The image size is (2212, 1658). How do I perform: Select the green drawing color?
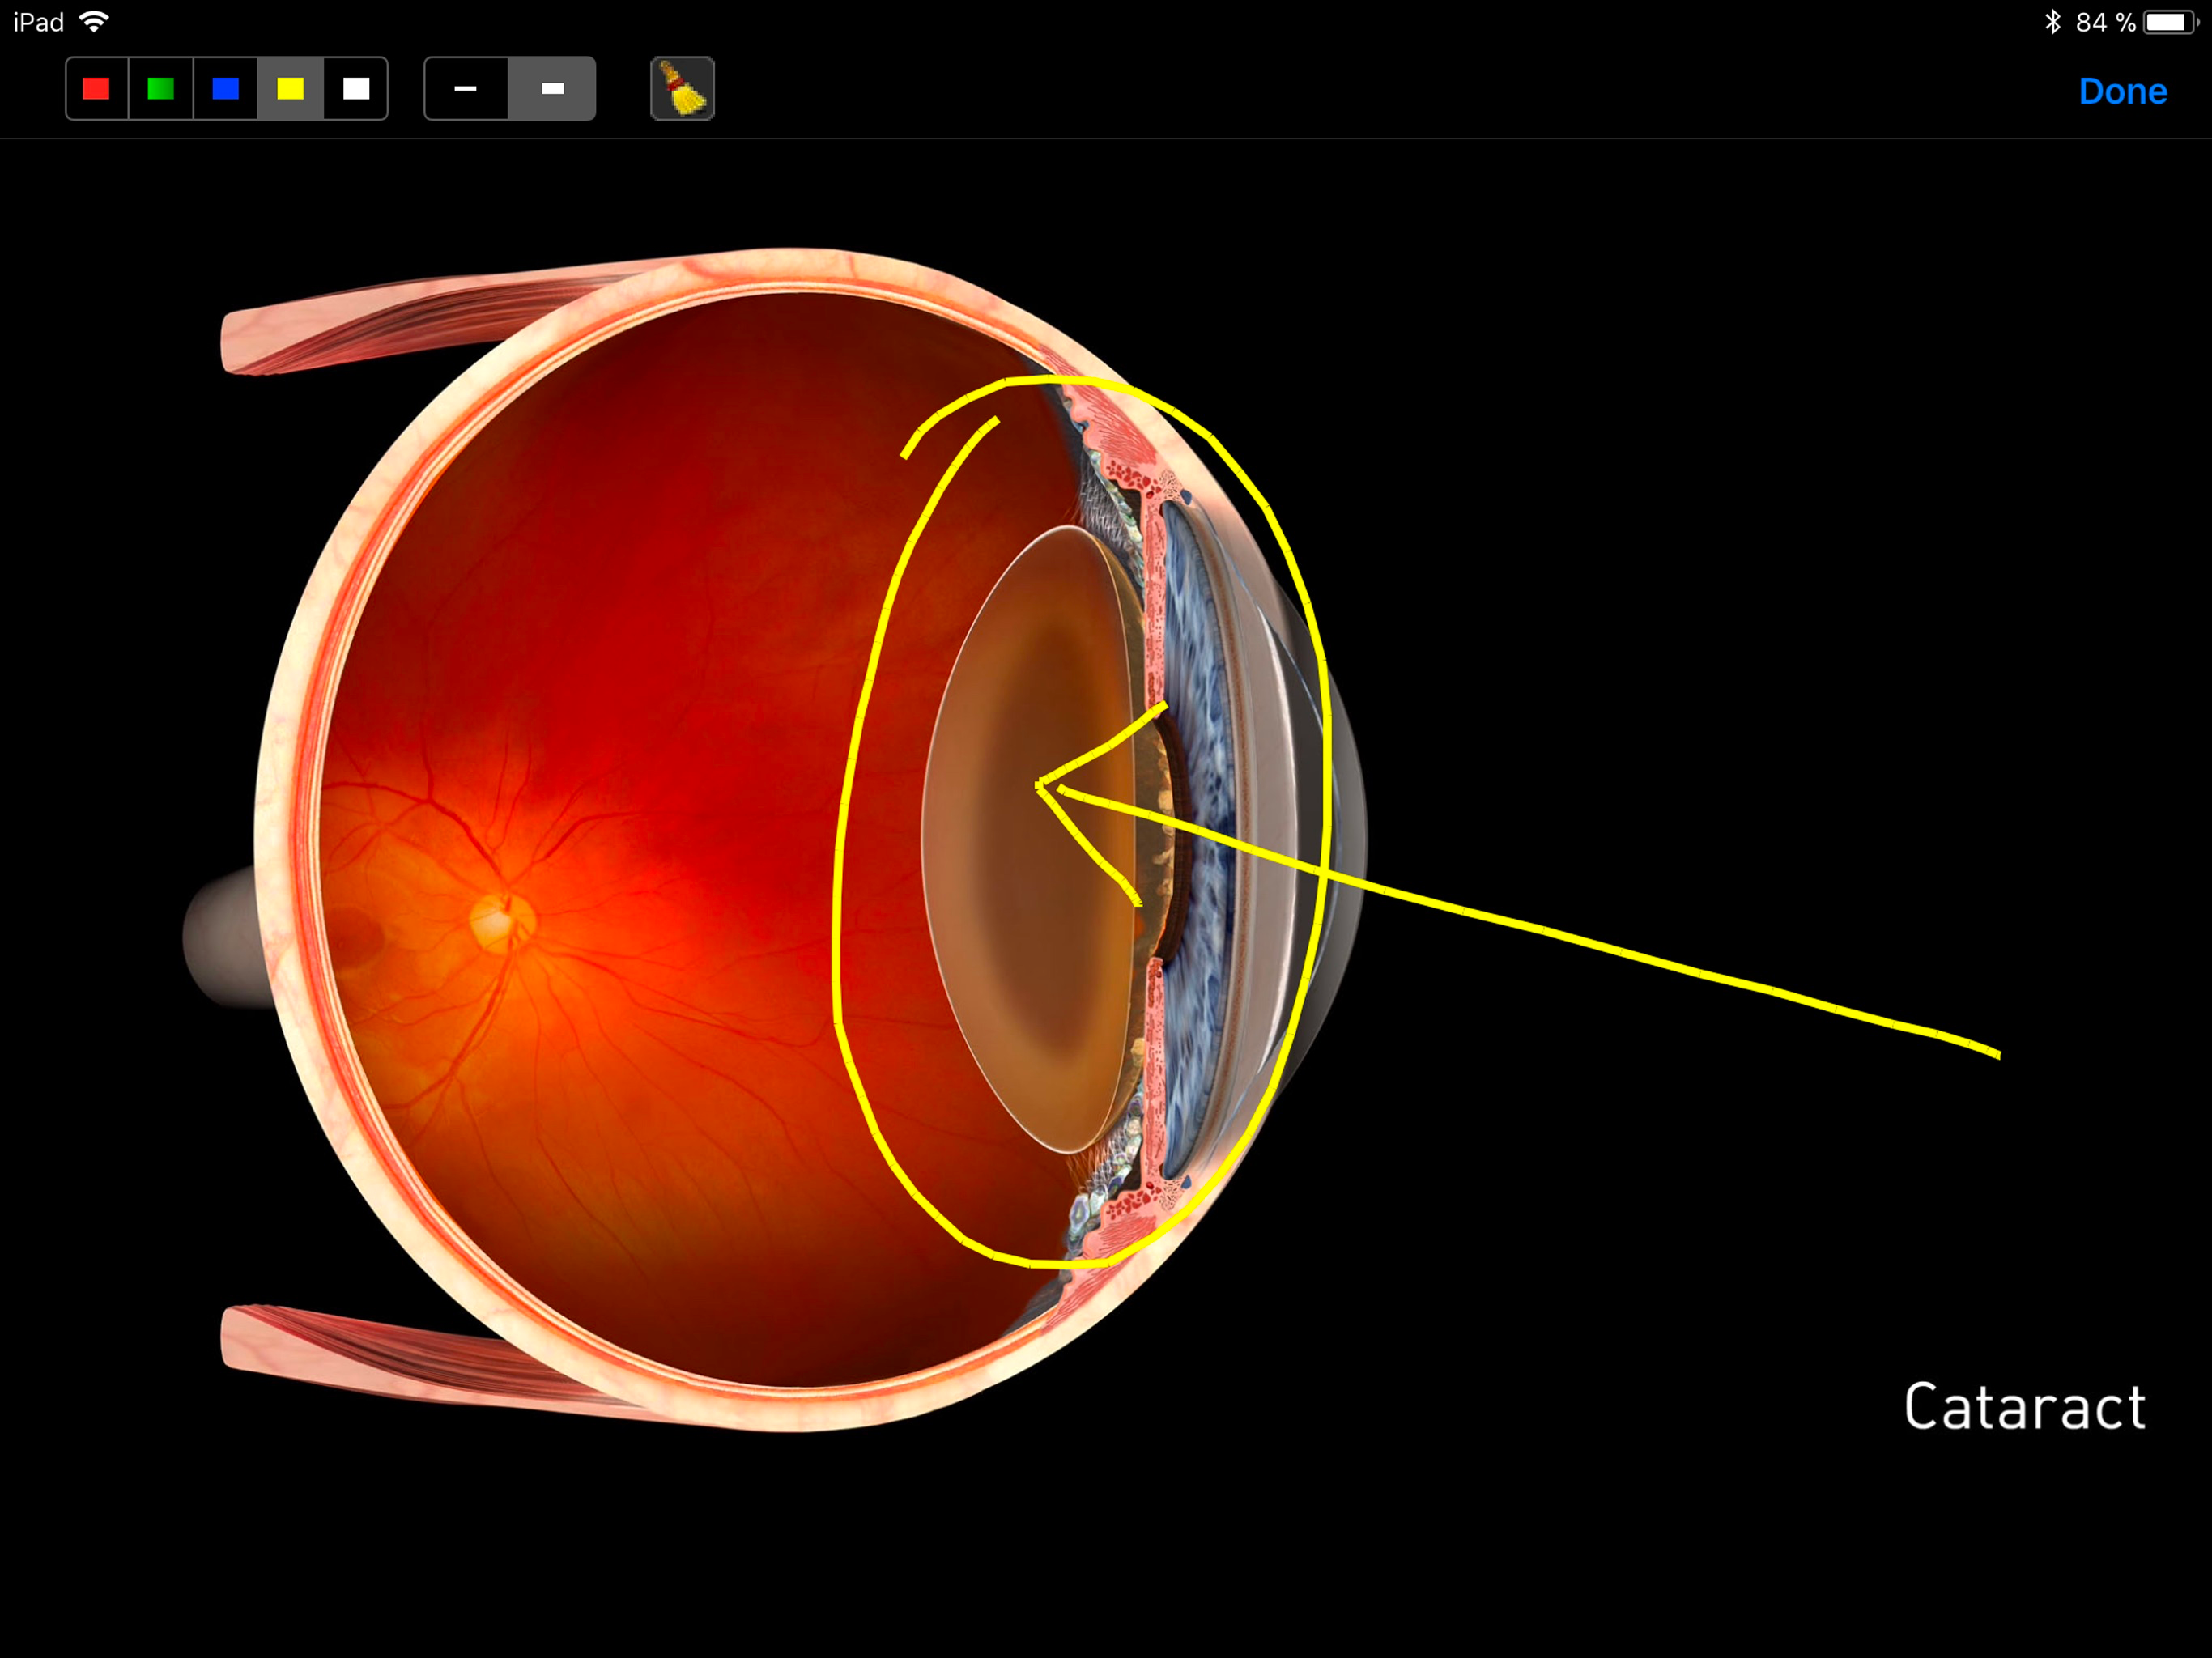point(161,89)
